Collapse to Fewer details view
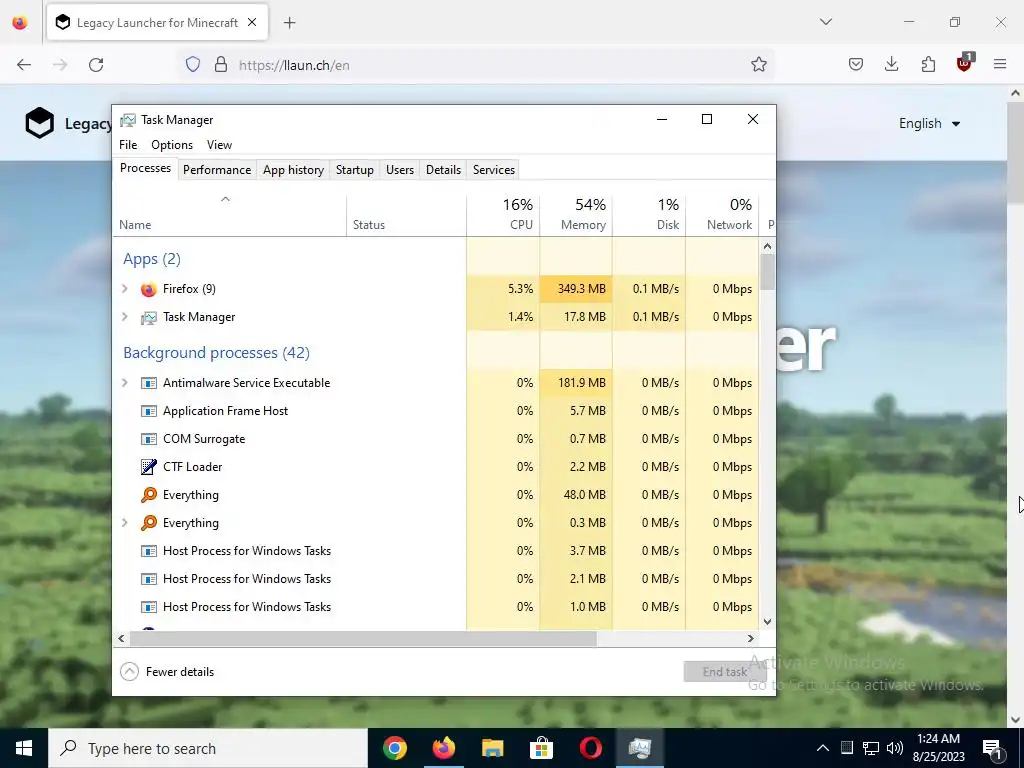This screenshot has width=1024, height=768. click(x=167, y=672)
